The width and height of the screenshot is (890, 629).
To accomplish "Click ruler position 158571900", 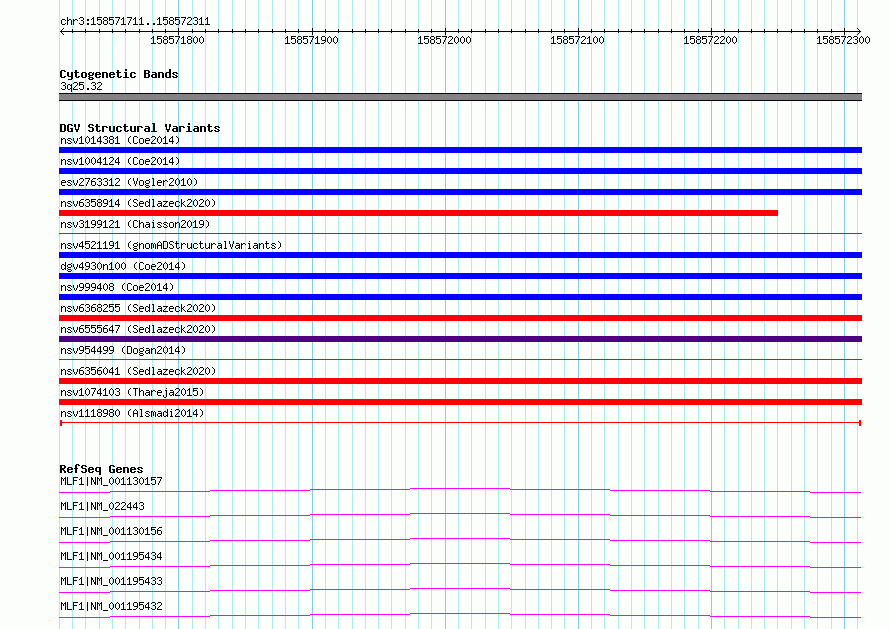I will click(311, 40).
